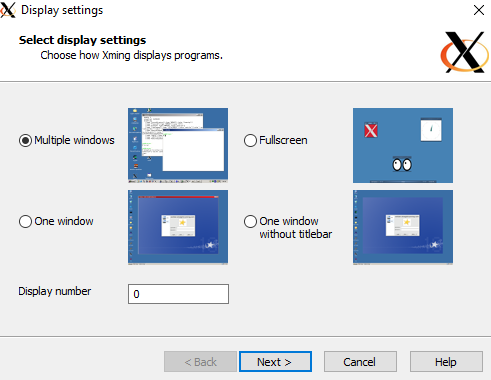
Task: Click the Fullscreen preview thumbnail
Action: (x=403, y=145)
